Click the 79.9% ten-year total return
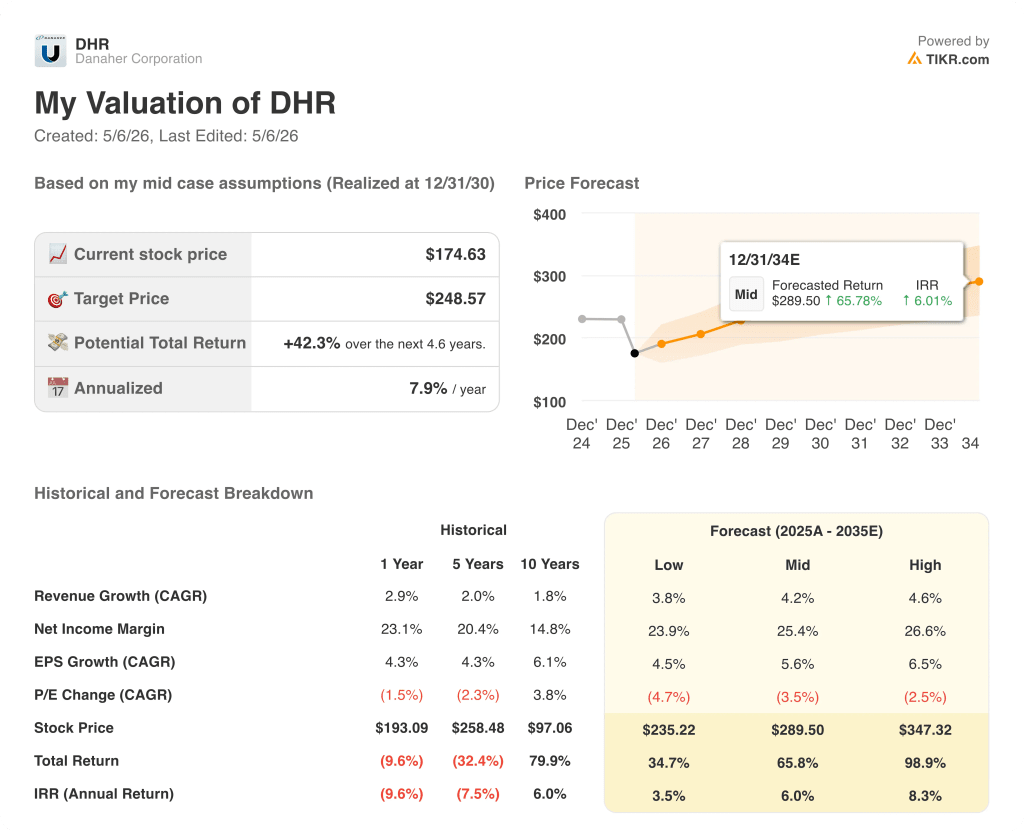 click(550, 761)
